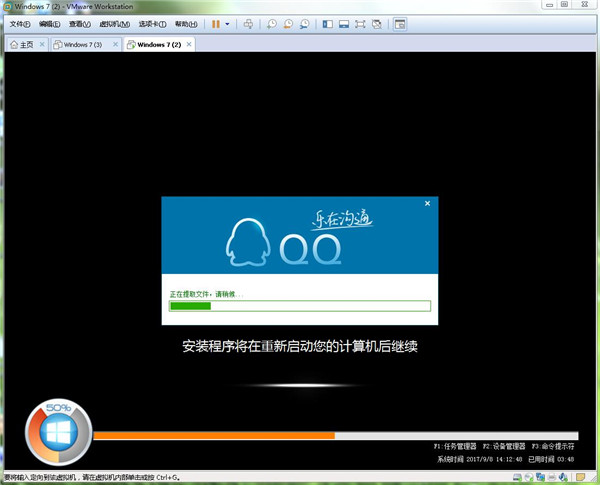The width and height of the screenshot is (600, 485).
Task: Click the hard disk device status icon
Action: point(517,477)
